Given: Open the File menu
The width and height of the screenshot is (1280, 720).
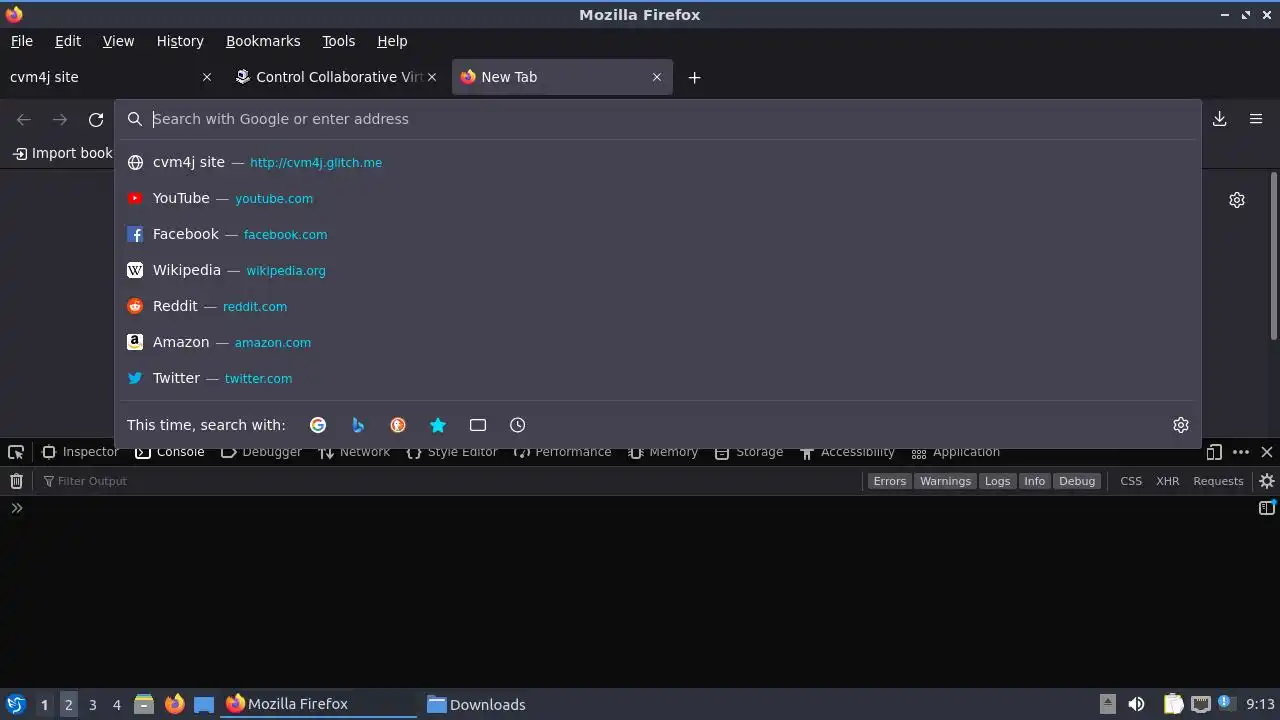Looking at the screenshot, I should click(21, 41).
